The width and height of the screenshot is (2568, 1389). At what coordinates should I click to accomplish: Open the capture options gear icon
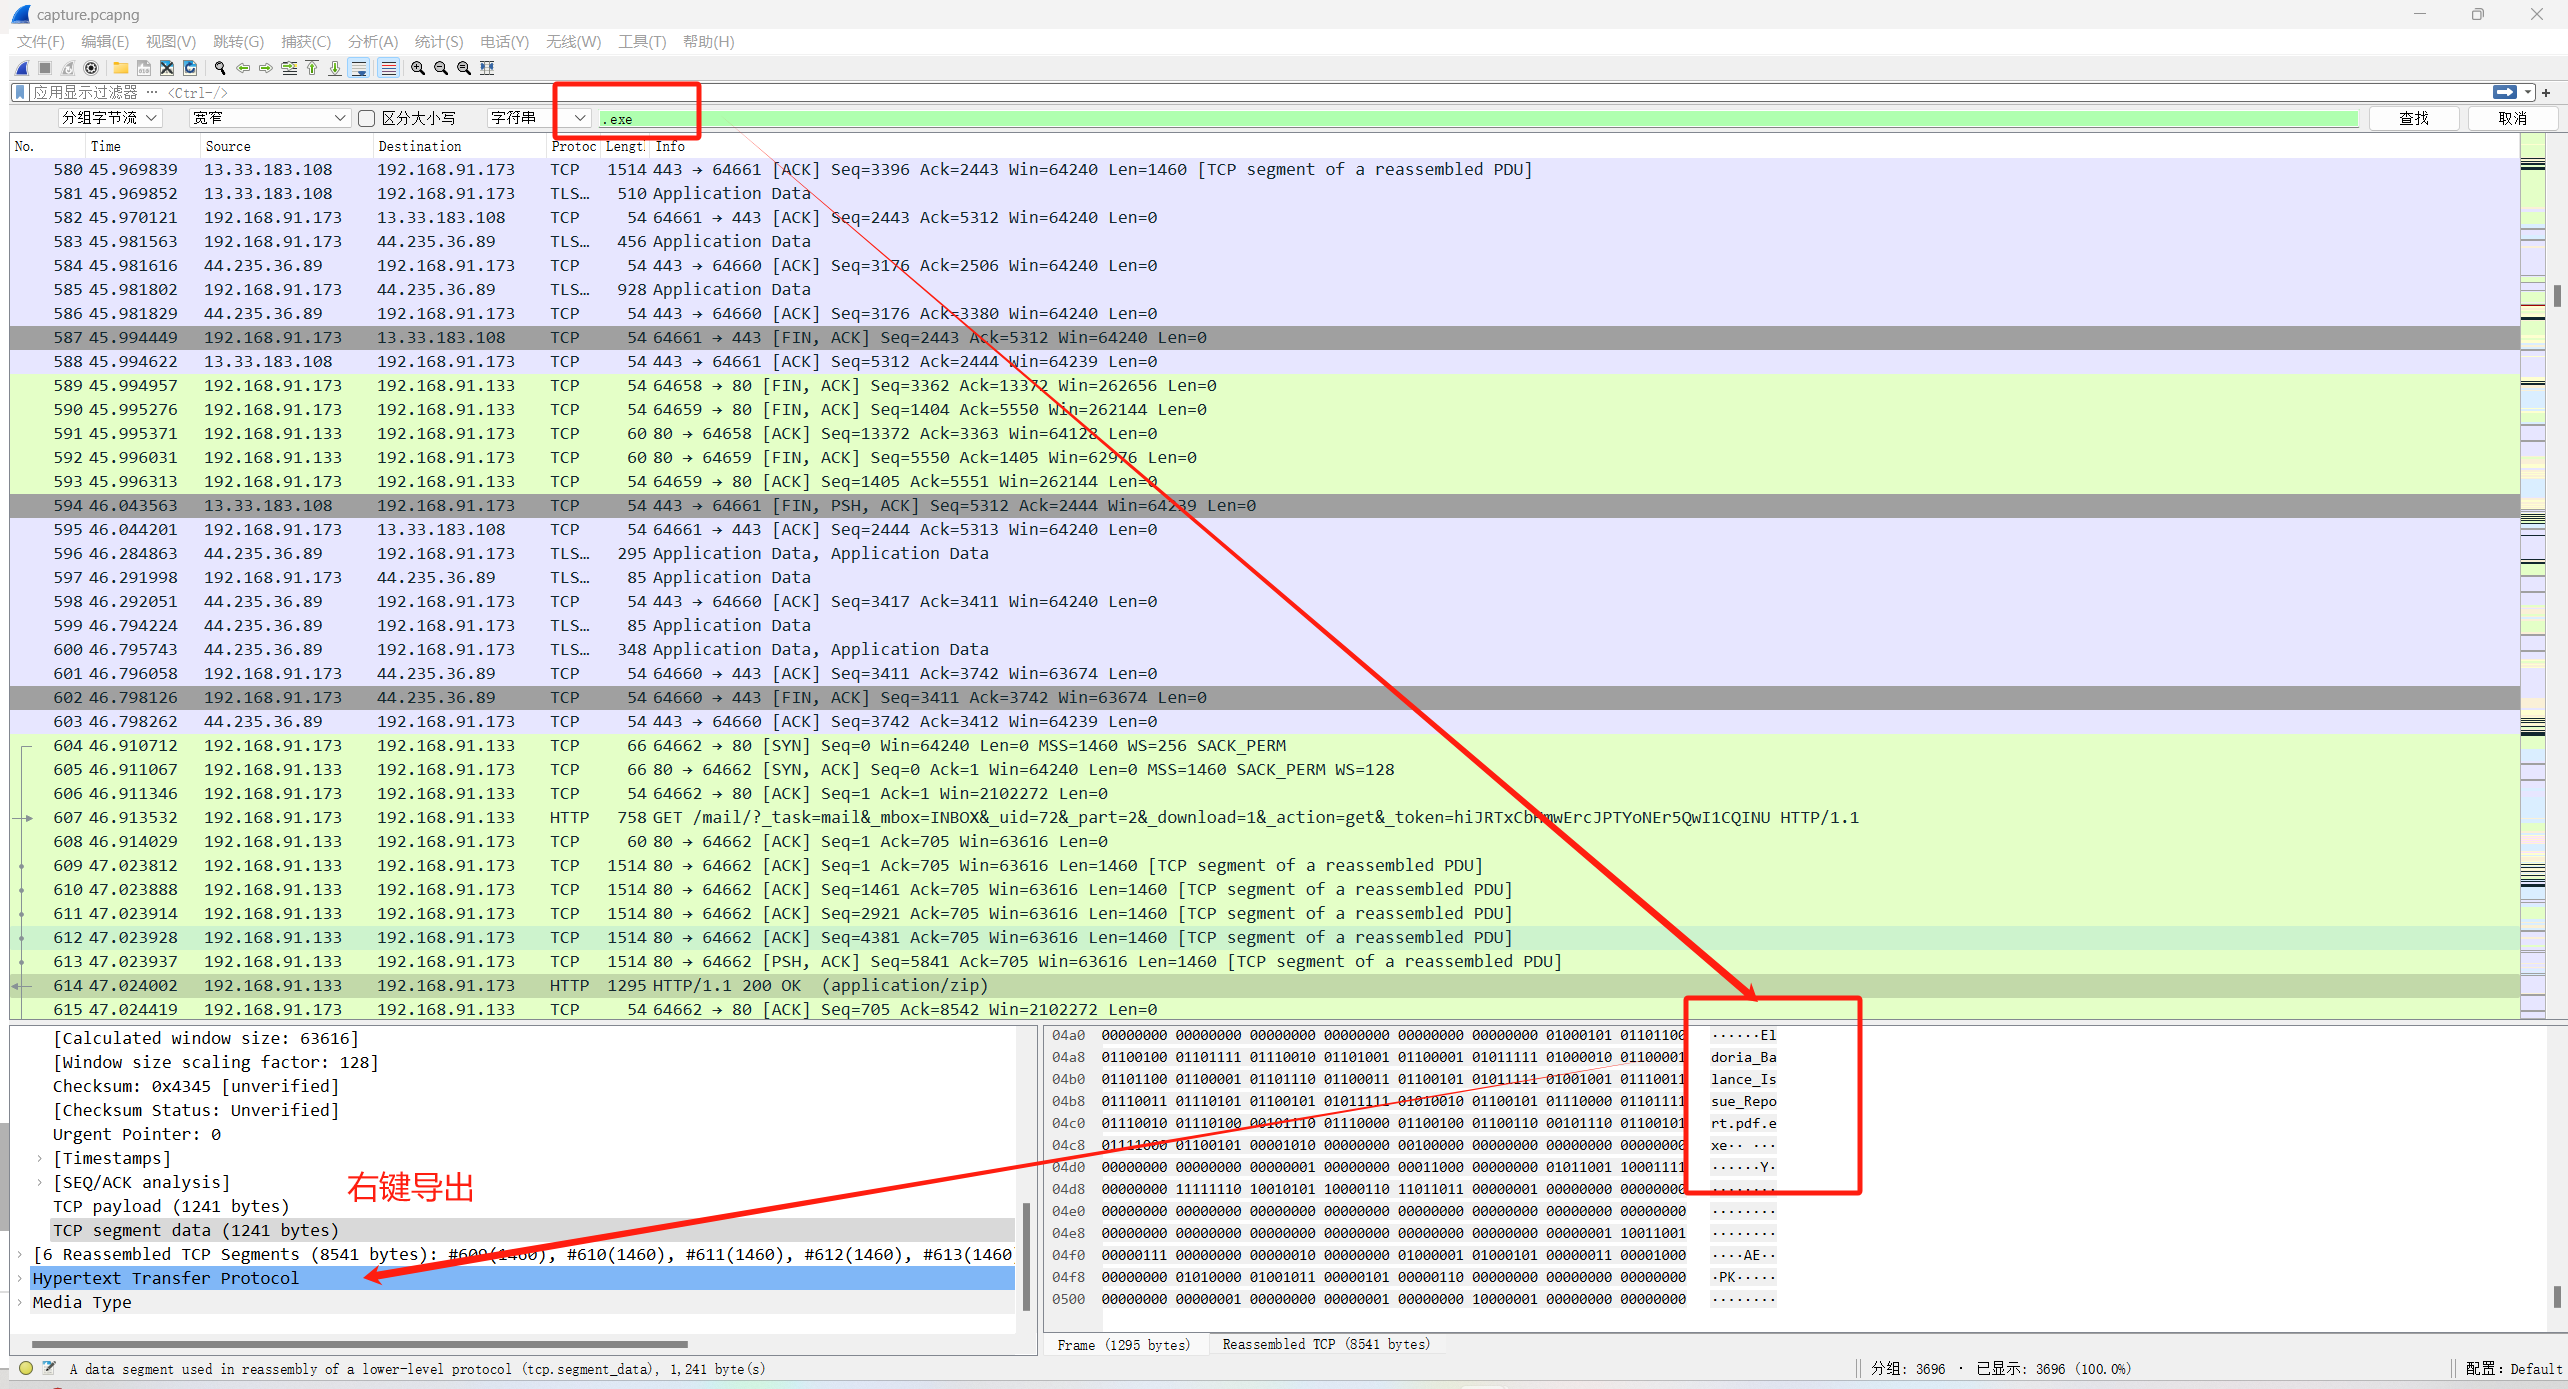91,68
